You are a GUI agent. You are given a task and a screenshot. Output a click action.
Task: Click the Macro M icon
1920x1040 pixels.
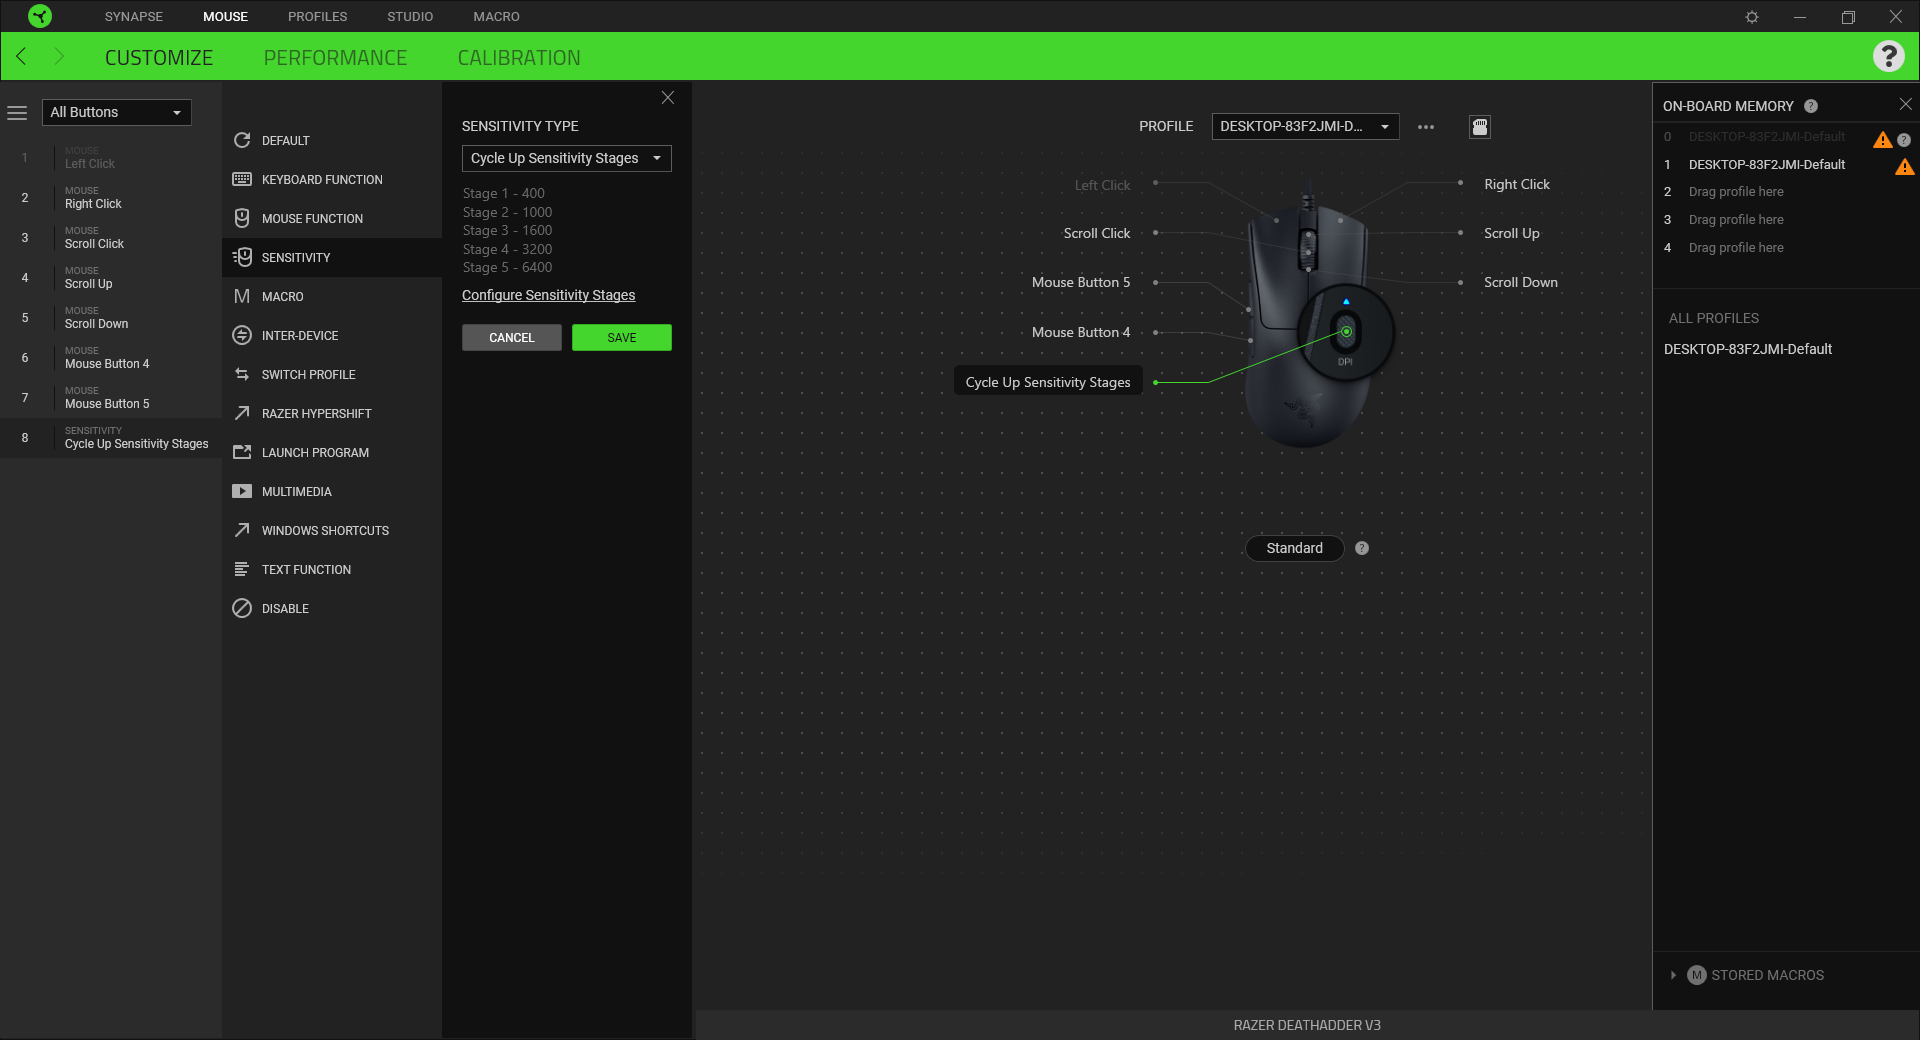(x=242, y=296)
